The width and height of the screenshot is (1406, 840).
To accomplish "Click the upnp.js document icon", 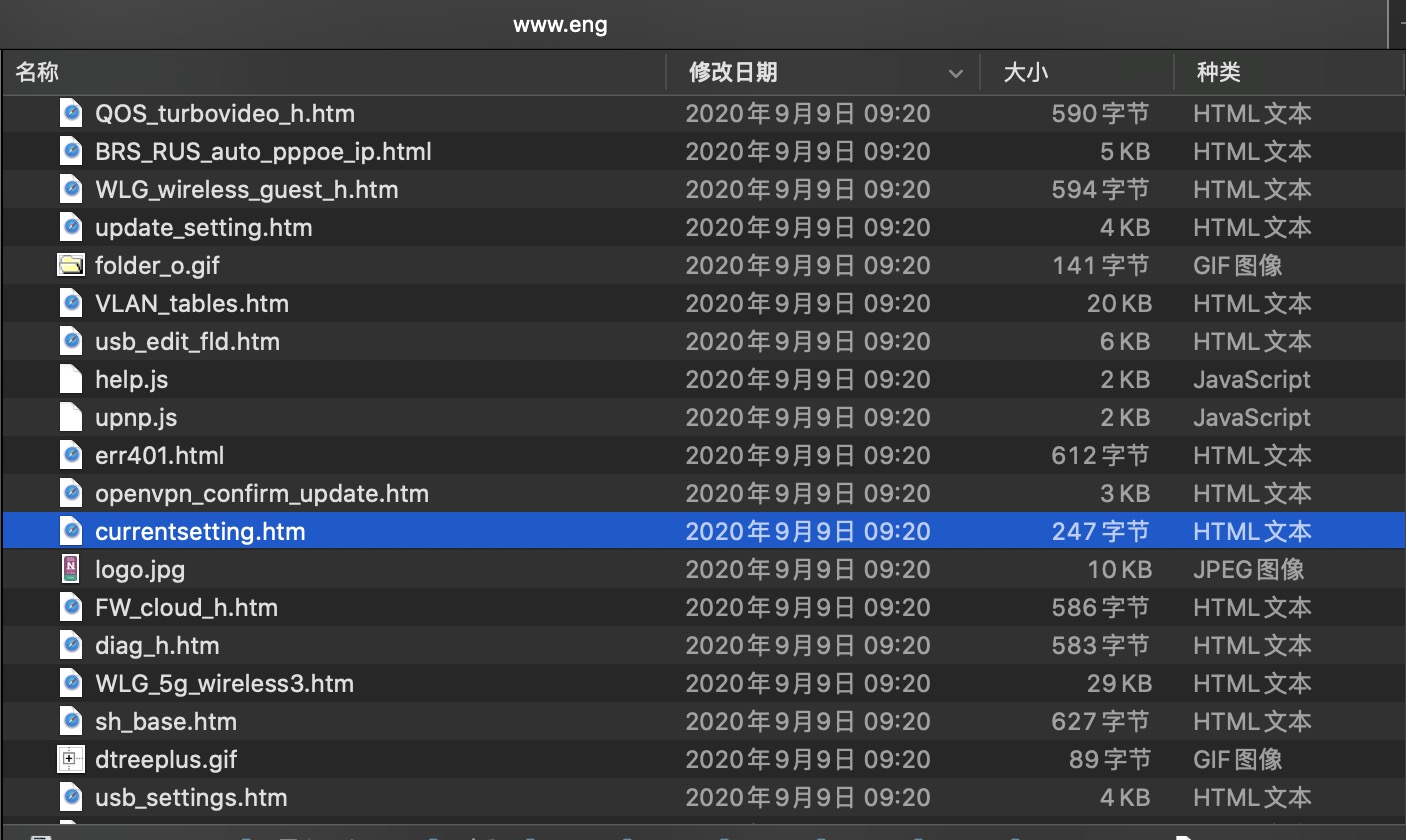I will 70,418.
